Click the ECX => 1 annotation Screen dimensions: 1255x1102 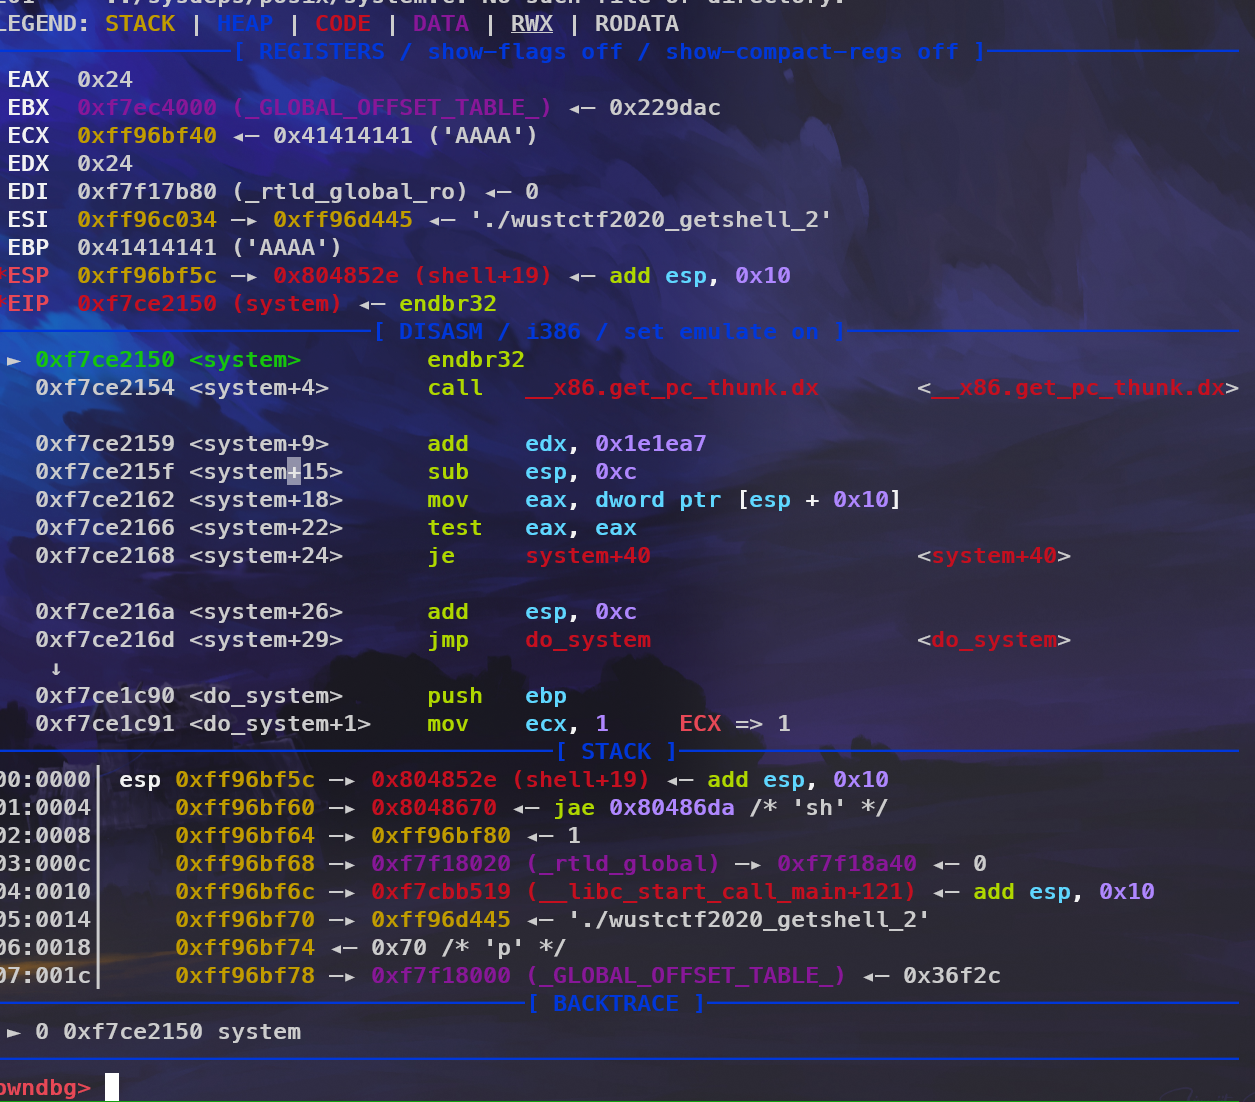pos(735,724)
